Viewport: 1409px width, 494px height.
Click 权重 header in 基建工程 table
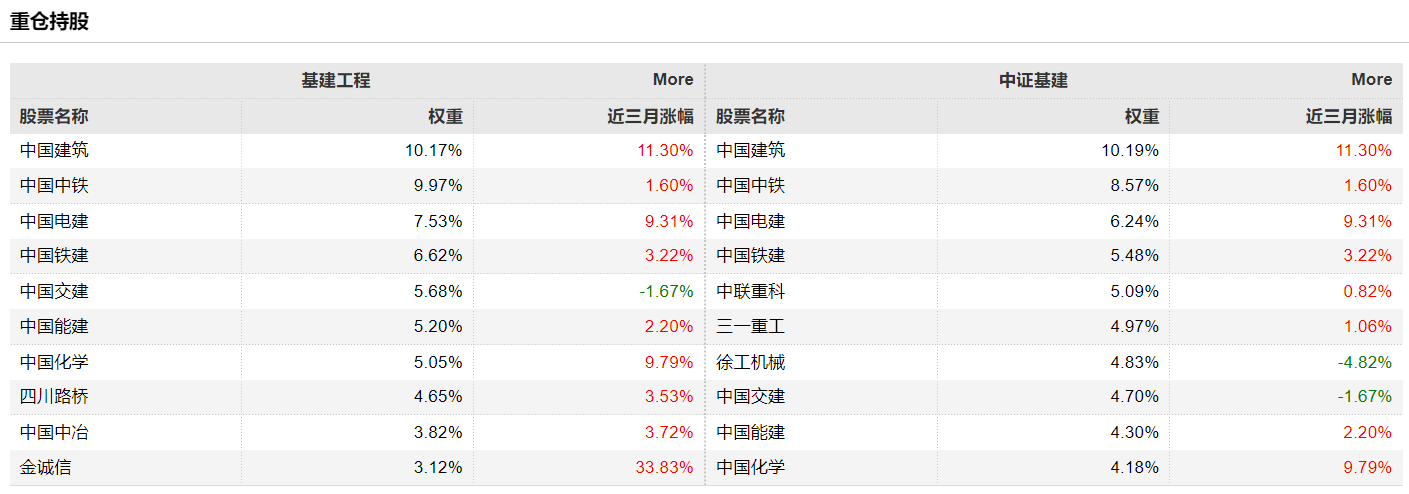pos(446,116)
